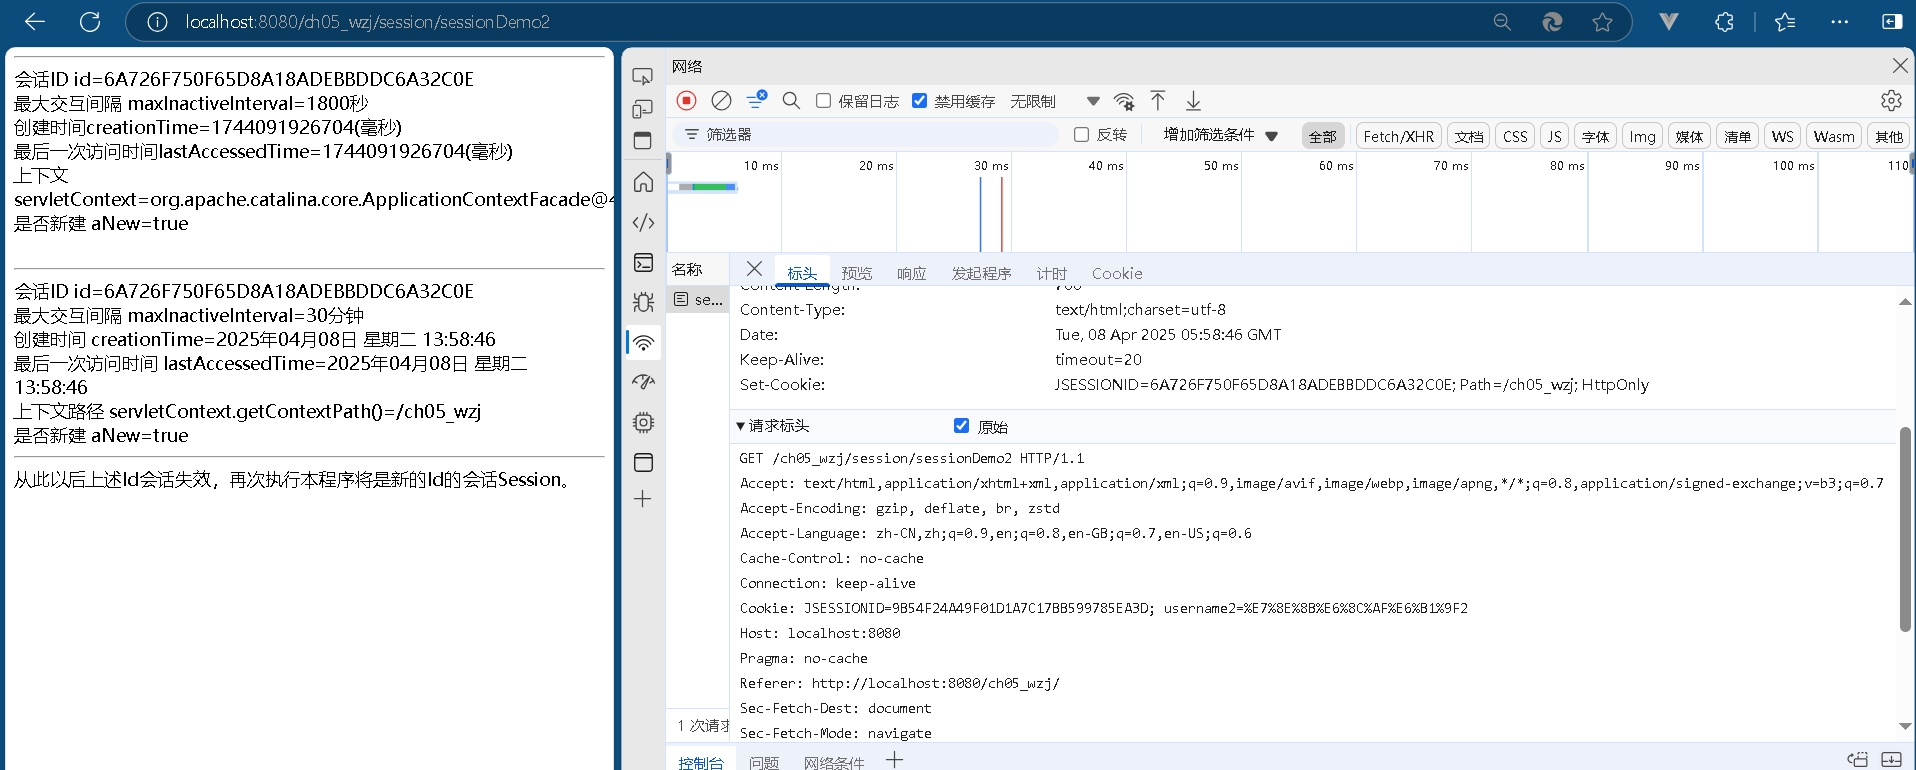Viewport: 1916px width, 770px height.
Task: Switch to the Cookie tab
Action: [1116, 273]
